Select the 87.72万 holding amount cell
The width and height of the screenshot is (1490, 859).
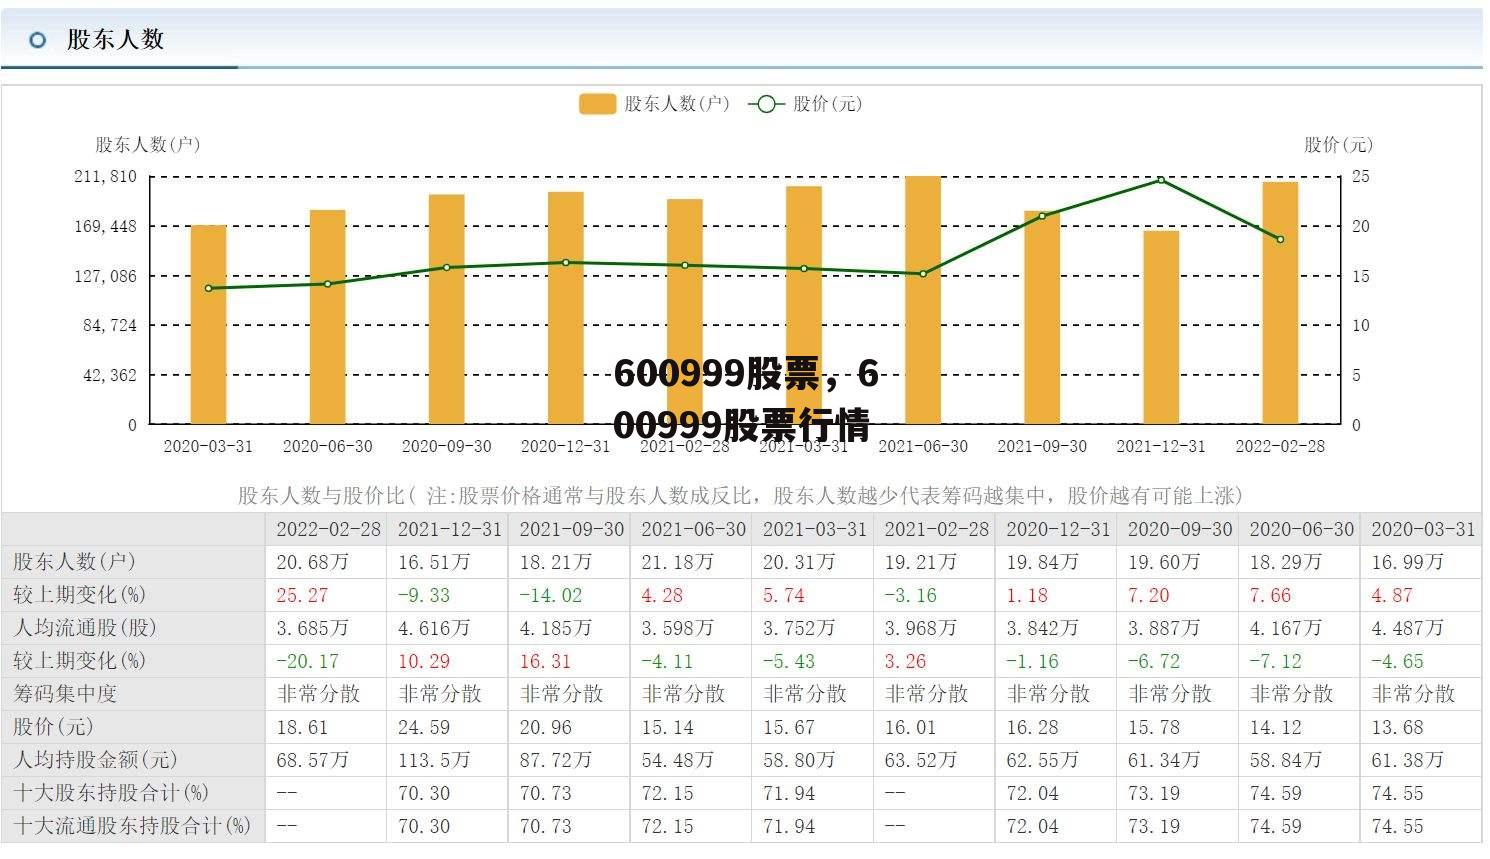coord(555,760)
